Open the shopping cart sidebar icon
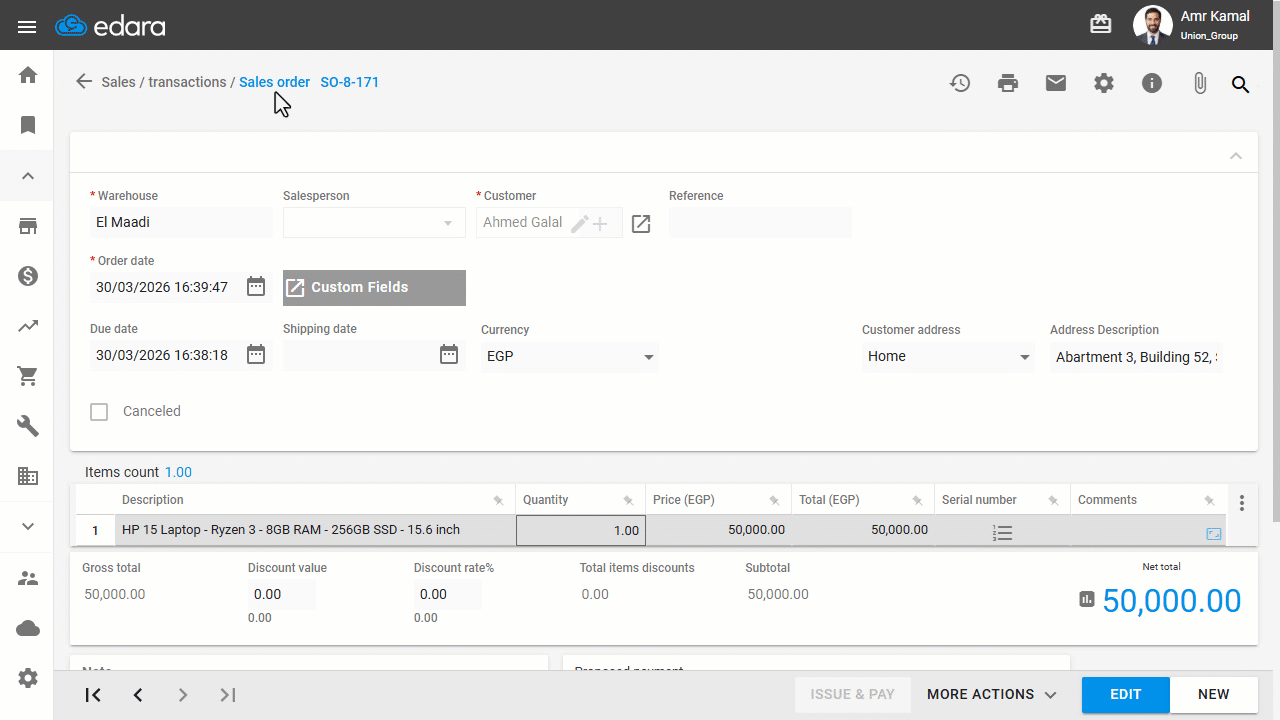Viewport: 1280px width, 720px height. [28, 376]
